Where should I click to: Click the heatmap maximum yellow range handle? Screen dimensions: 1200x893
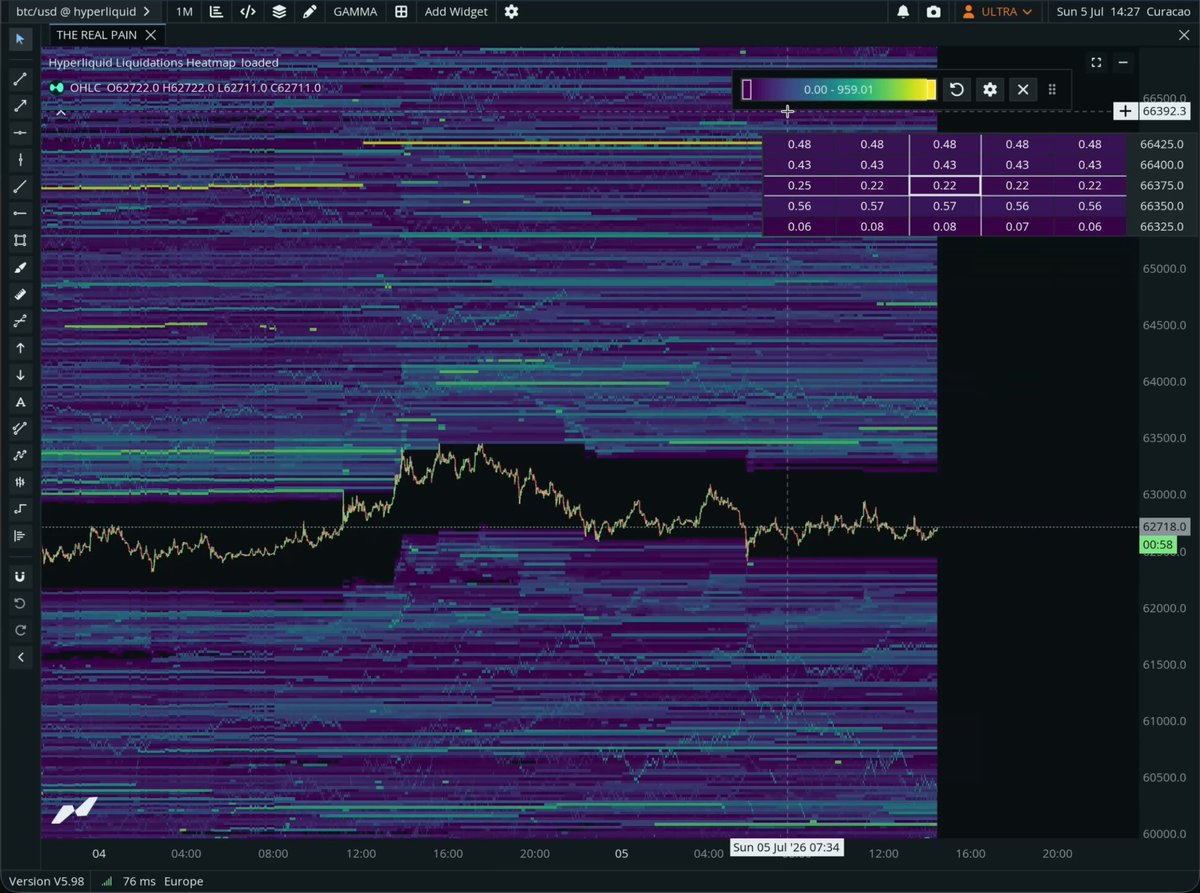(931, 89)
